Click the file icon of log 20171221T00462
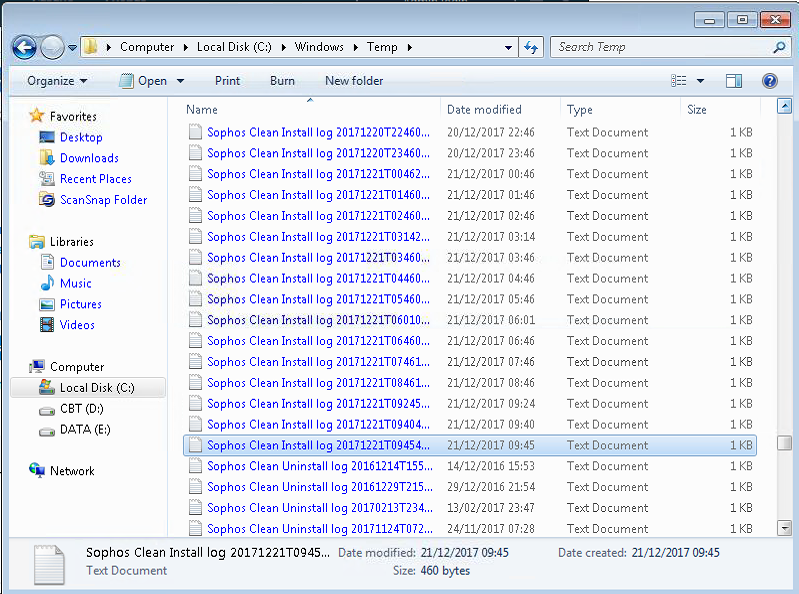The width and height of the screenshot is (799, 594). 195,174
